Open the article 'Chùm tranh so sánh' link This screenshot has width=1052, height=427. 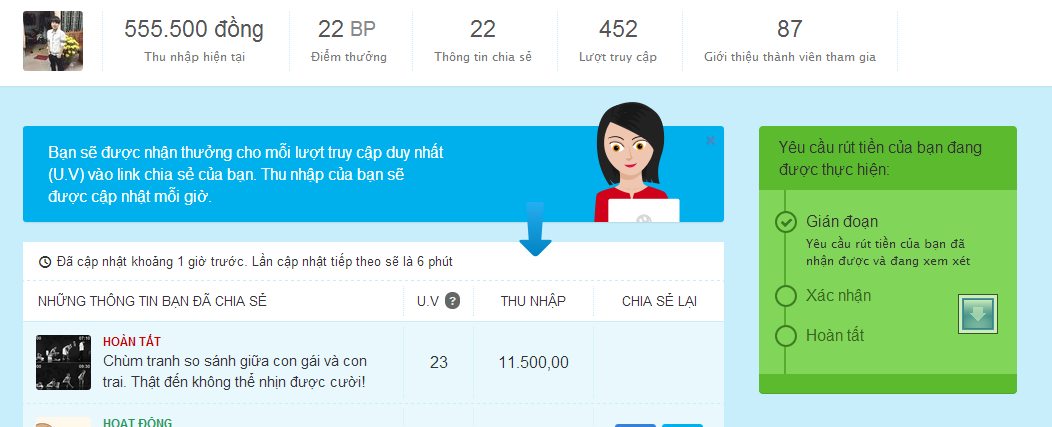[235, 370]
